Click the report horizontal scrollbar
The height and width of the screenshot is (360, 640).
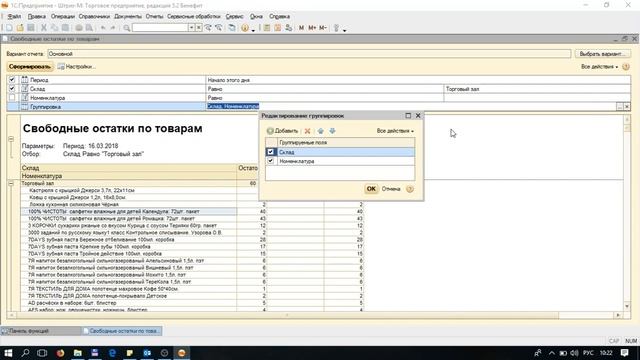287,315
